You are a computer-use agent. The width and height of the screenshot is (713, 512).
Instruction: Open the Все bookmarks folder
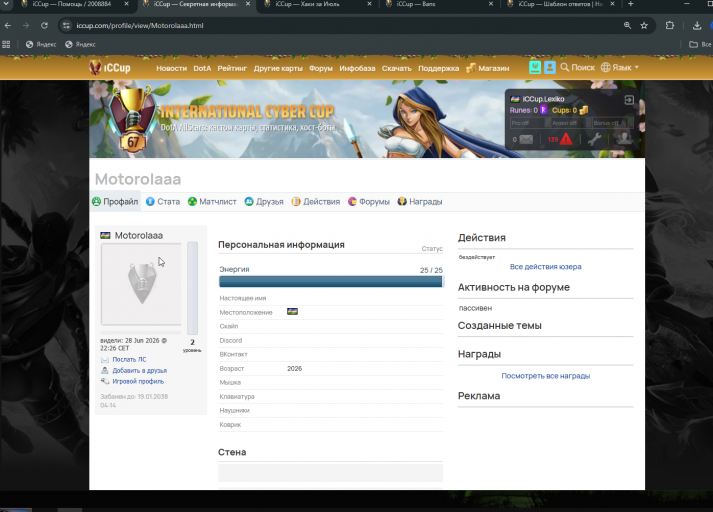tap(700, 44)
